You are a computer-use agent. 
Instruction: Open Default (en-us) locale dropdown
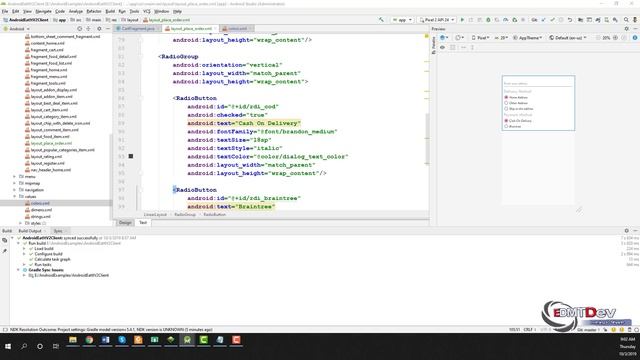[x=568, y=38]
